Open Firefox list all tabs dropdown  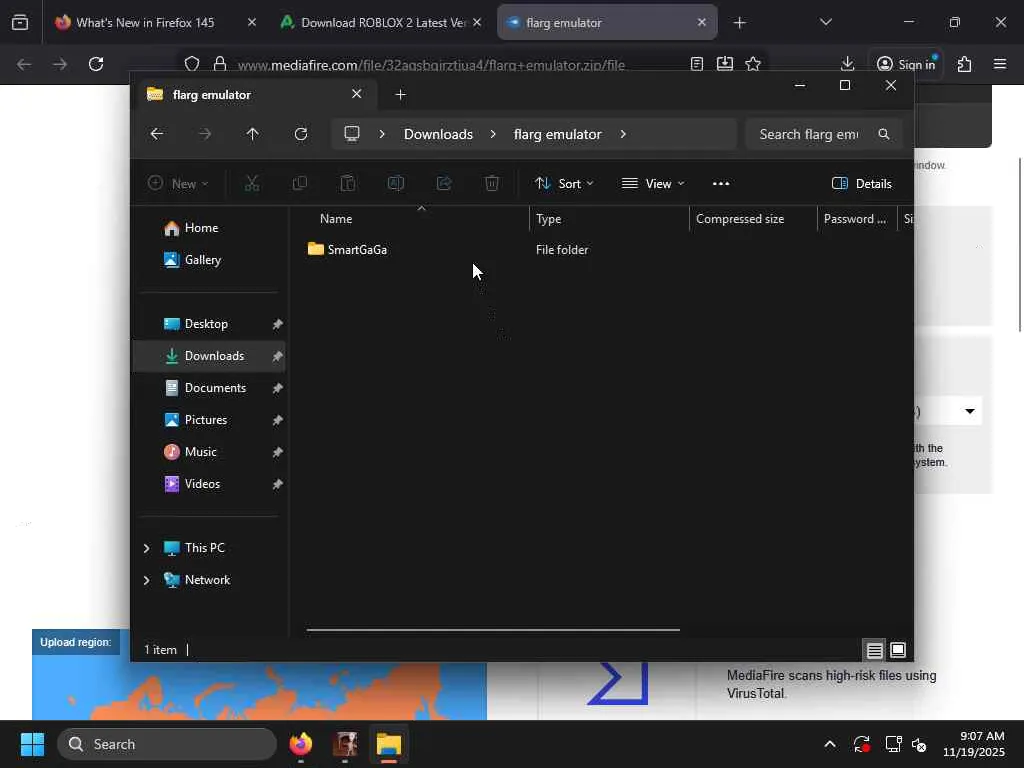pos(825,23)
